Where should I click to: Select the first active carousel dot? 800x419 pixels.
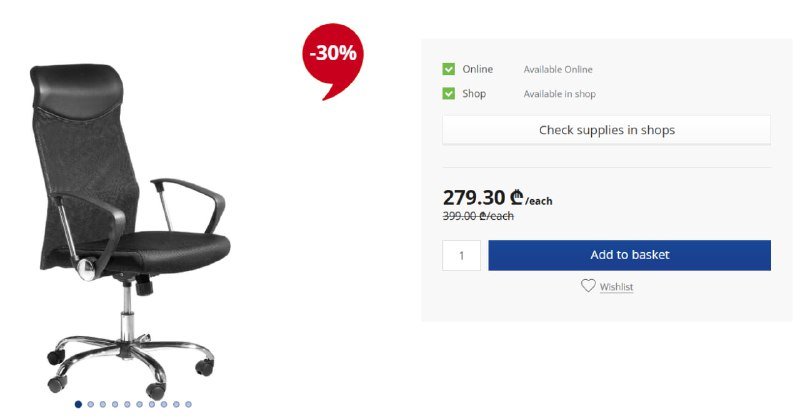pyautogui.click(x=78, y=404)
